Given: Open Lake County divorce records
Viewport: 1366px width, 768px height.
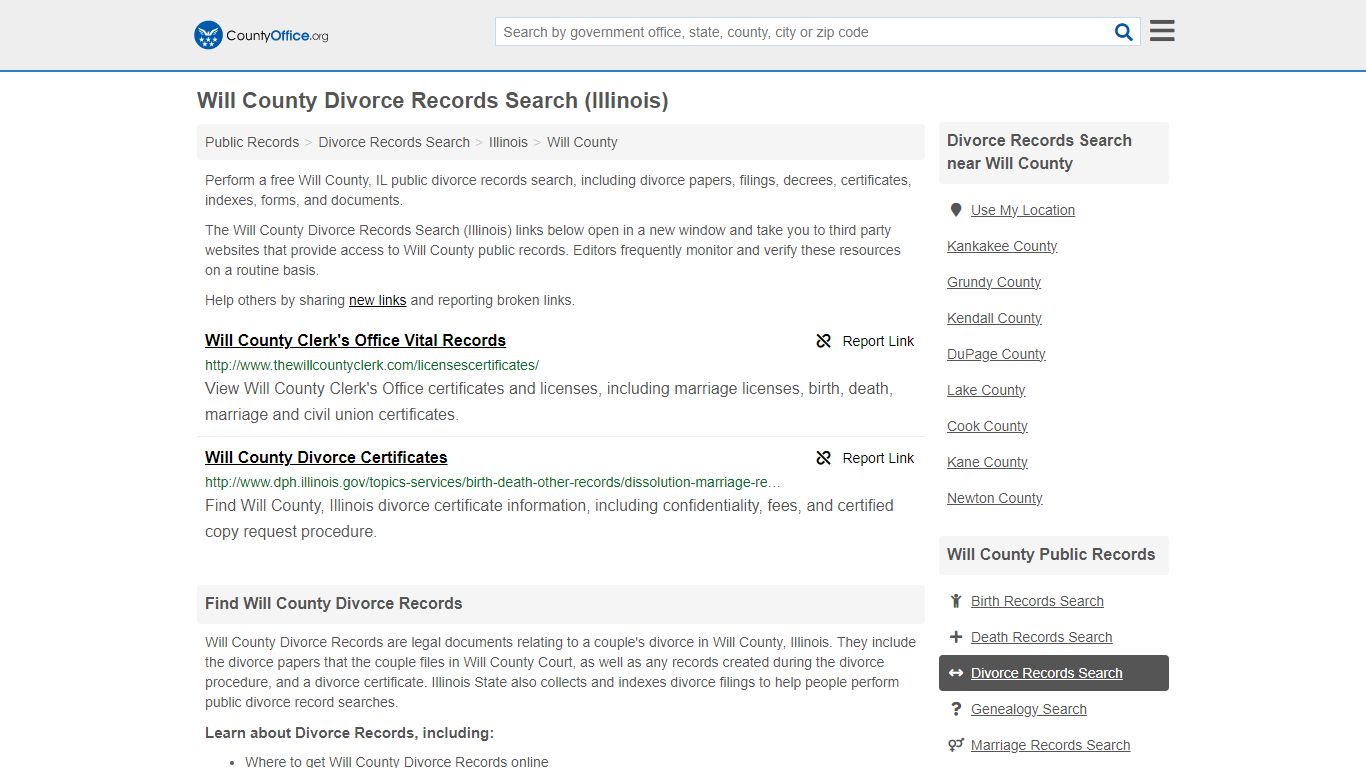Looking at the screenshot, I should click(x=986, y=390).
